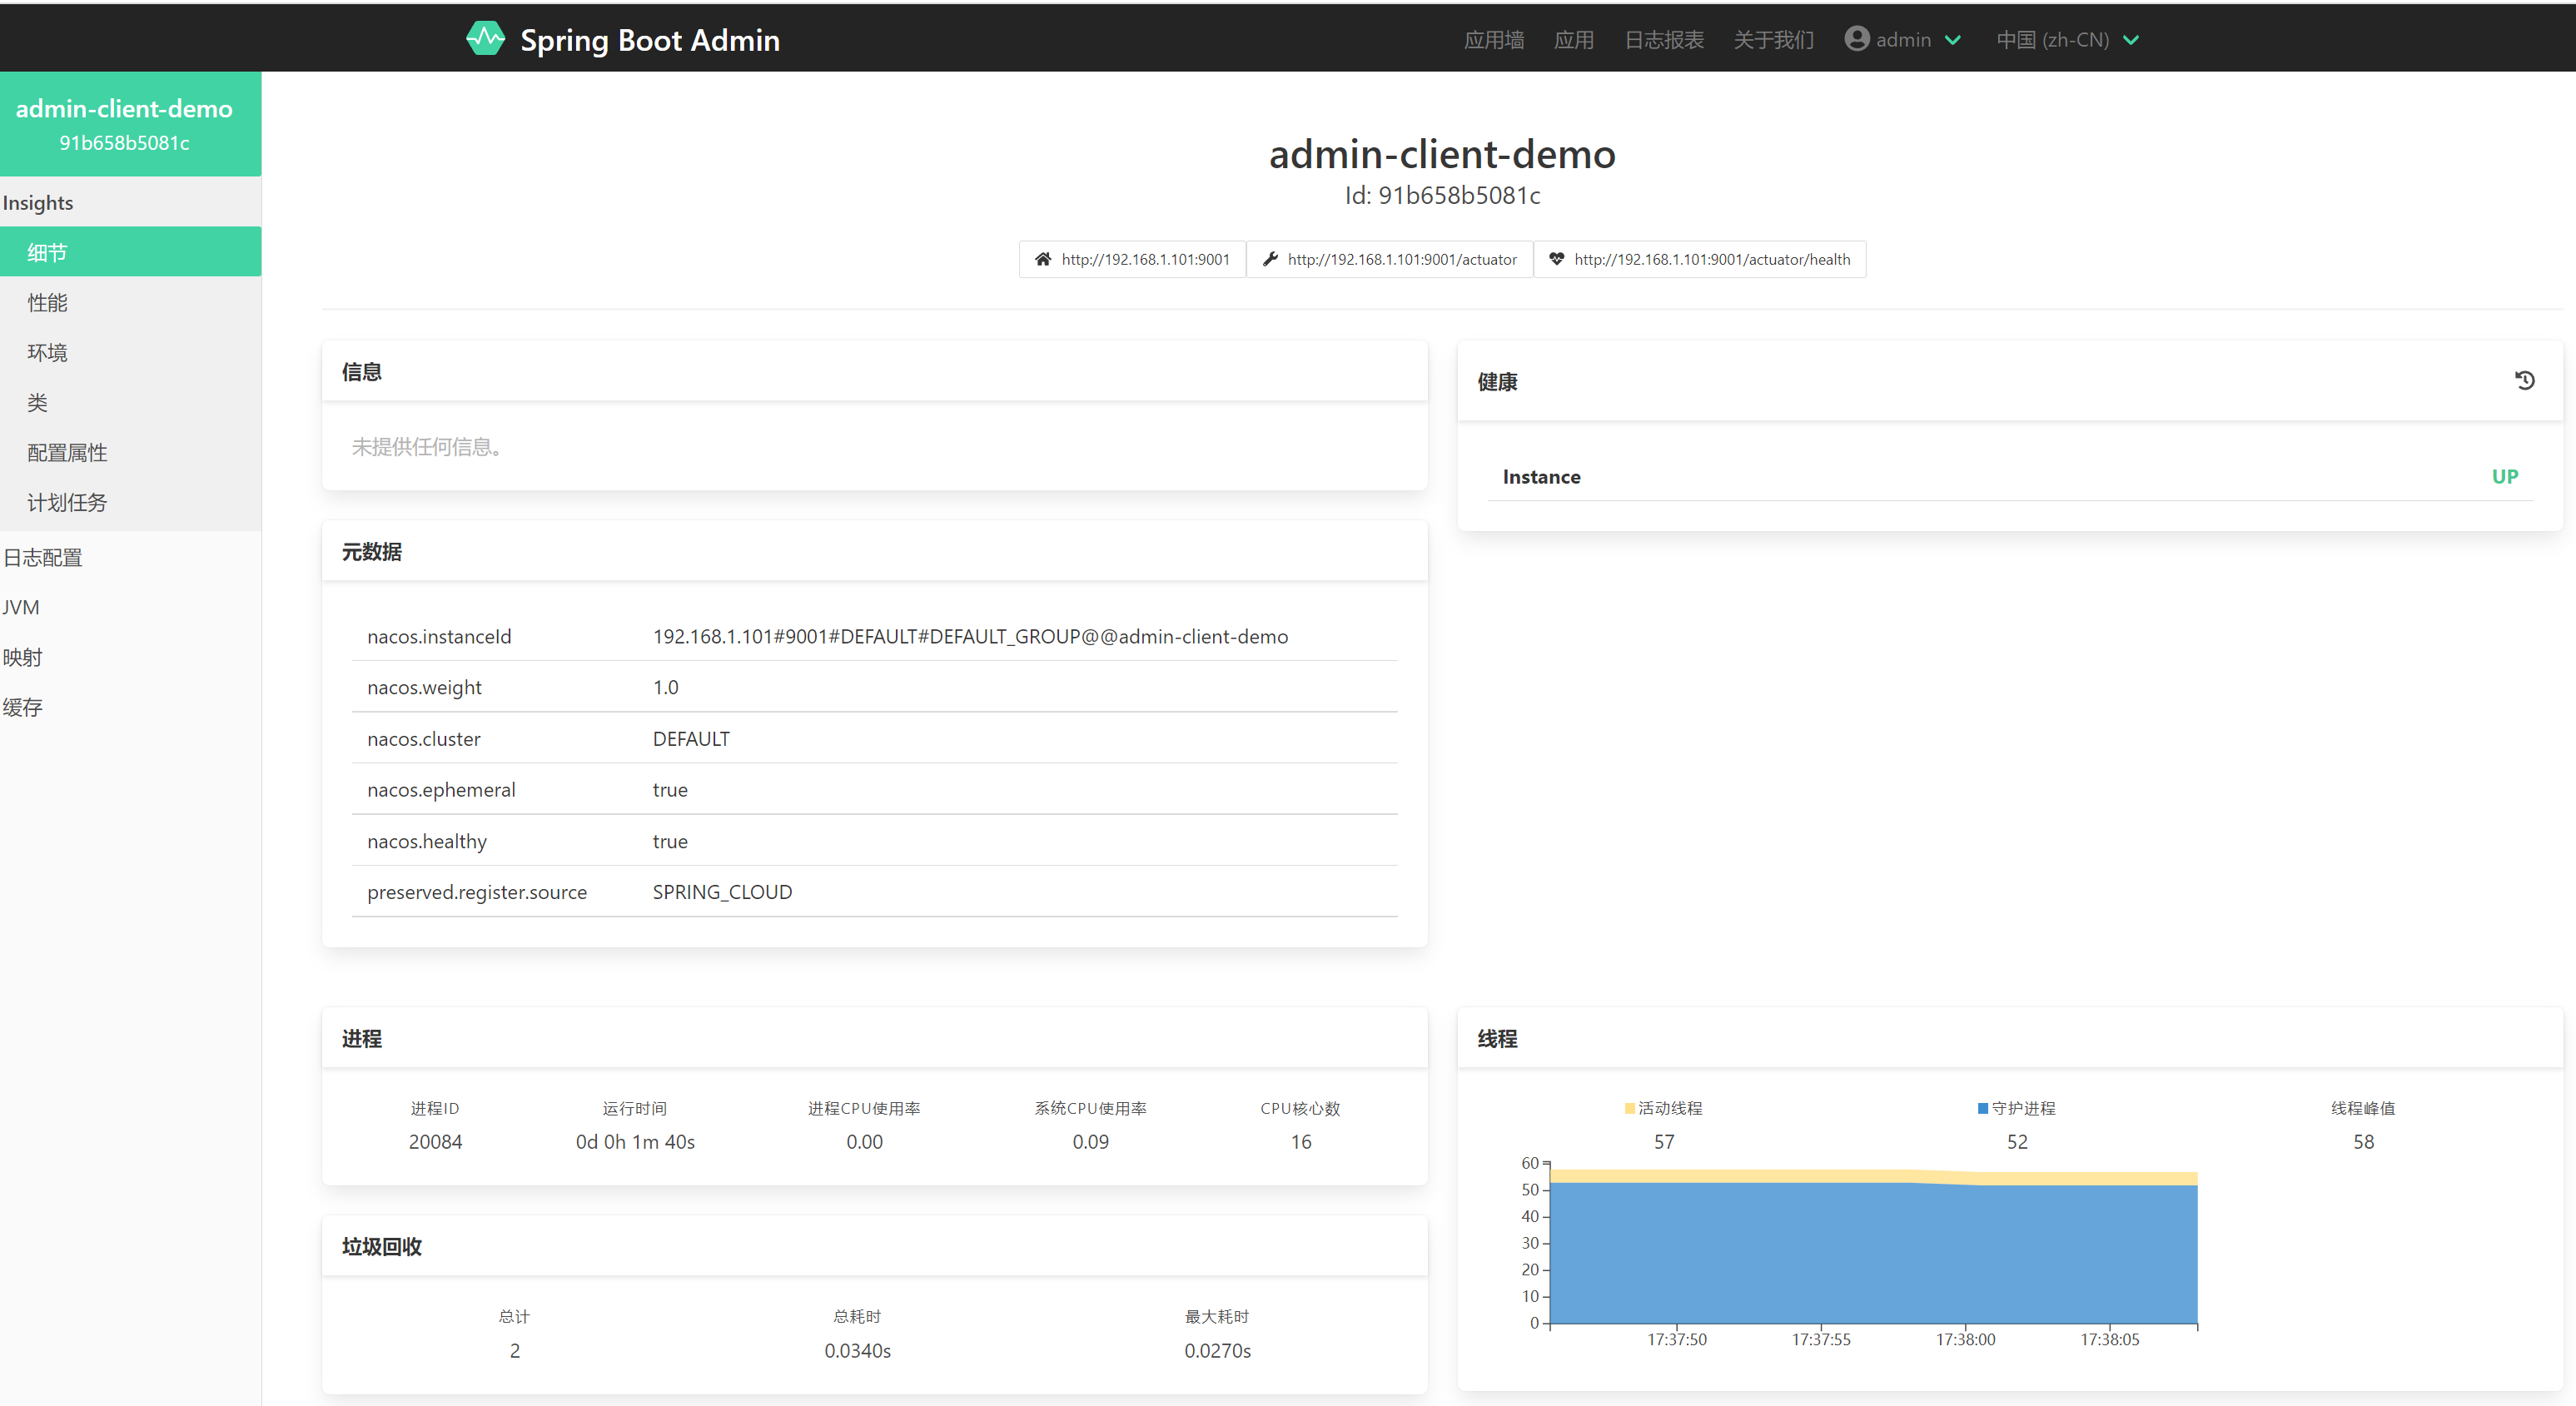Click the heartbeat icon for the health URL

click(x=1556, y=259)
